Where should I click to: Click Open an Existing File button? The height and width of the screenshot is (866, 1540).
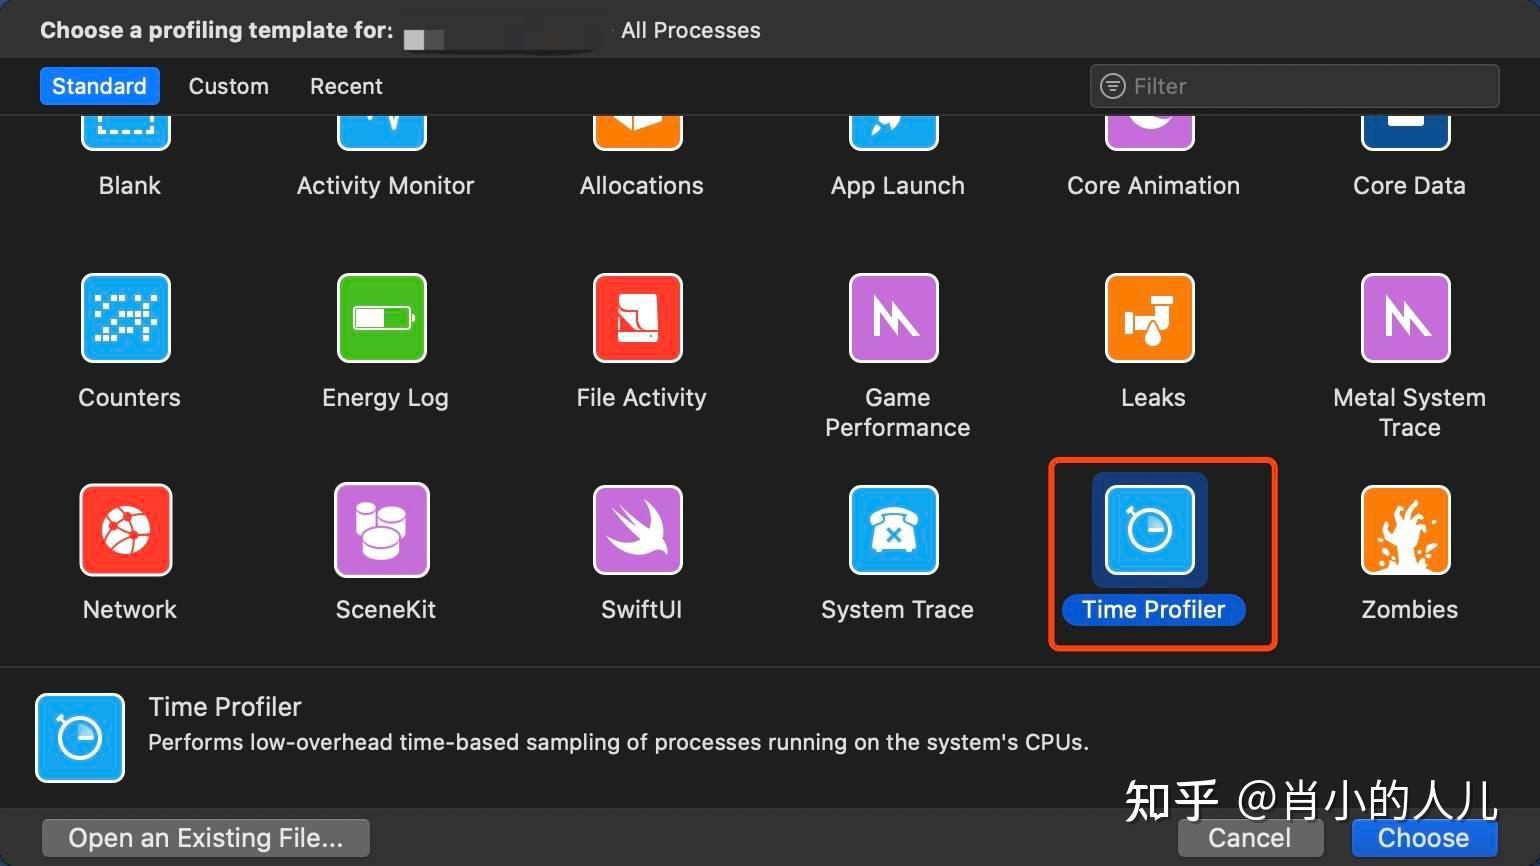click(206, 838)
